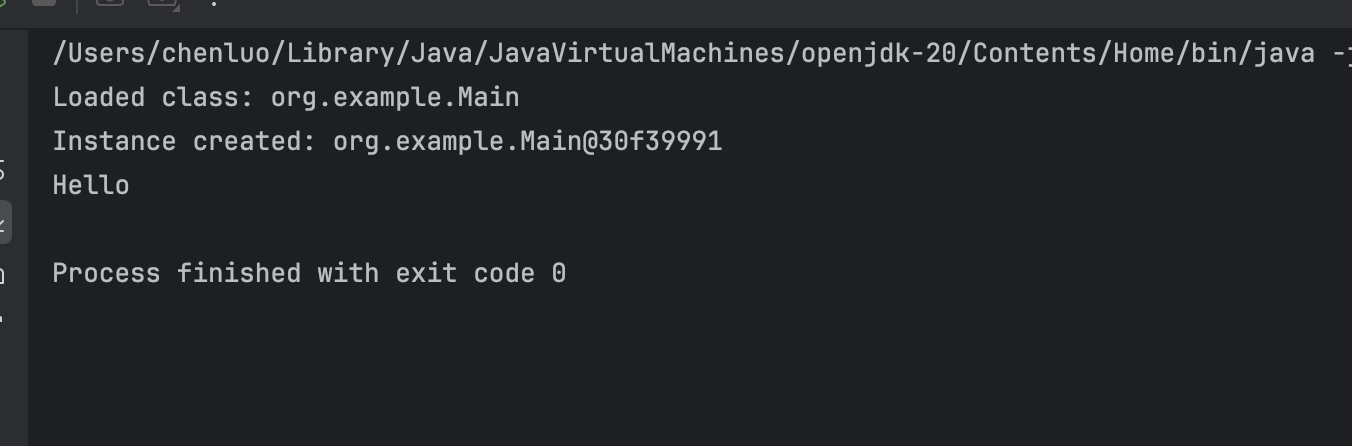
Task: Click the first toolbar icon after the separator
Action: pos(110,3)
